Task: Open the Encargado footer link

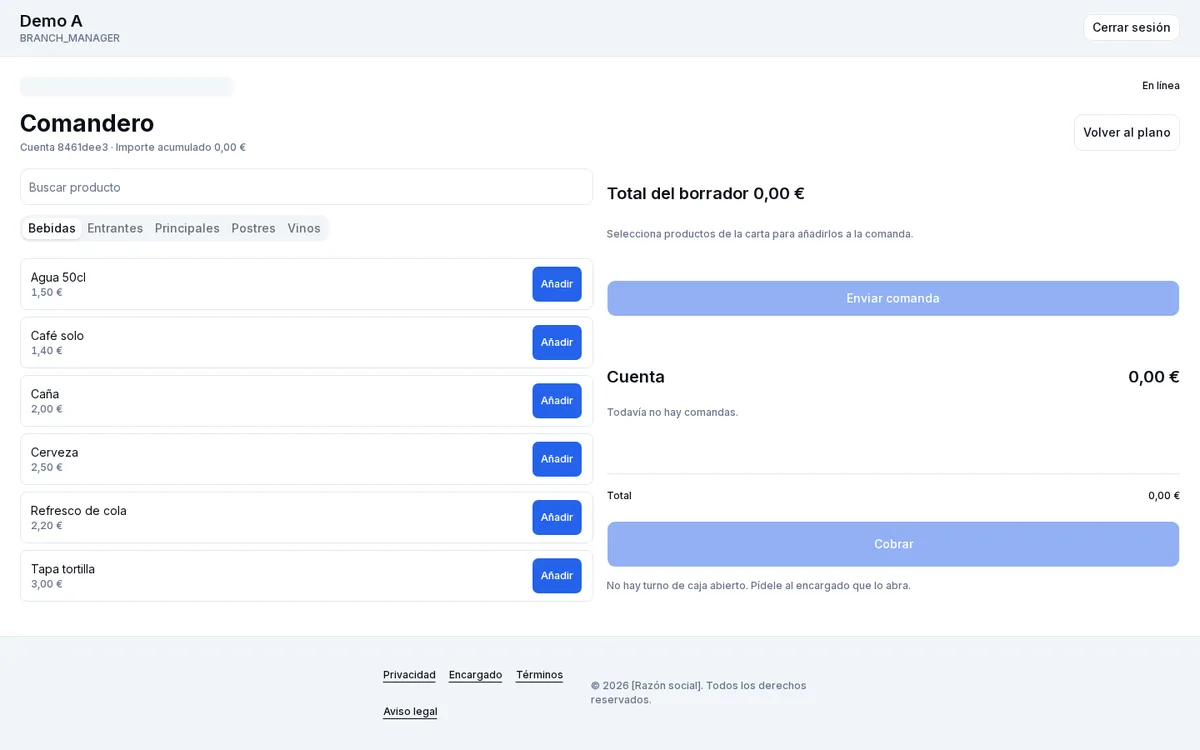Action: pyautogui.click(x=476, y=675)
